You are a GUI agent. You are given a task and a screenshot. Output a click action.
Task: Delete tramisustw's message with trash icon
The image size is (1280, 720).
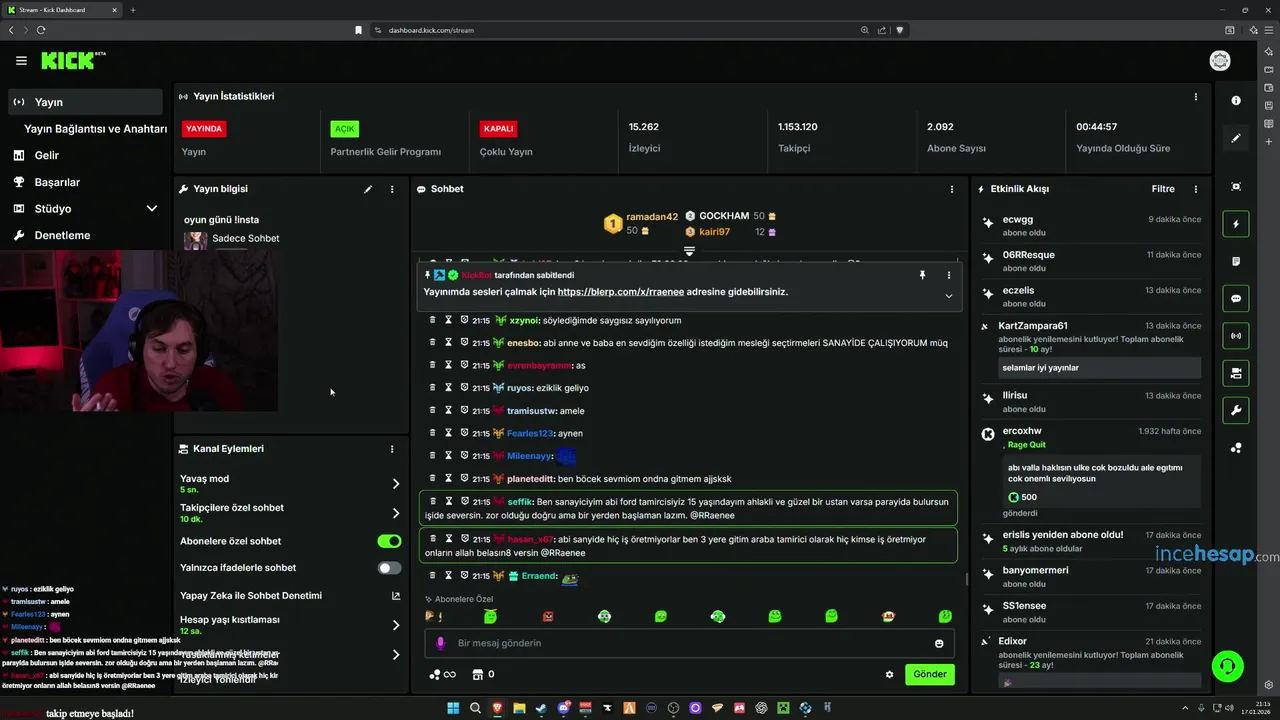(x=433, y=410)
